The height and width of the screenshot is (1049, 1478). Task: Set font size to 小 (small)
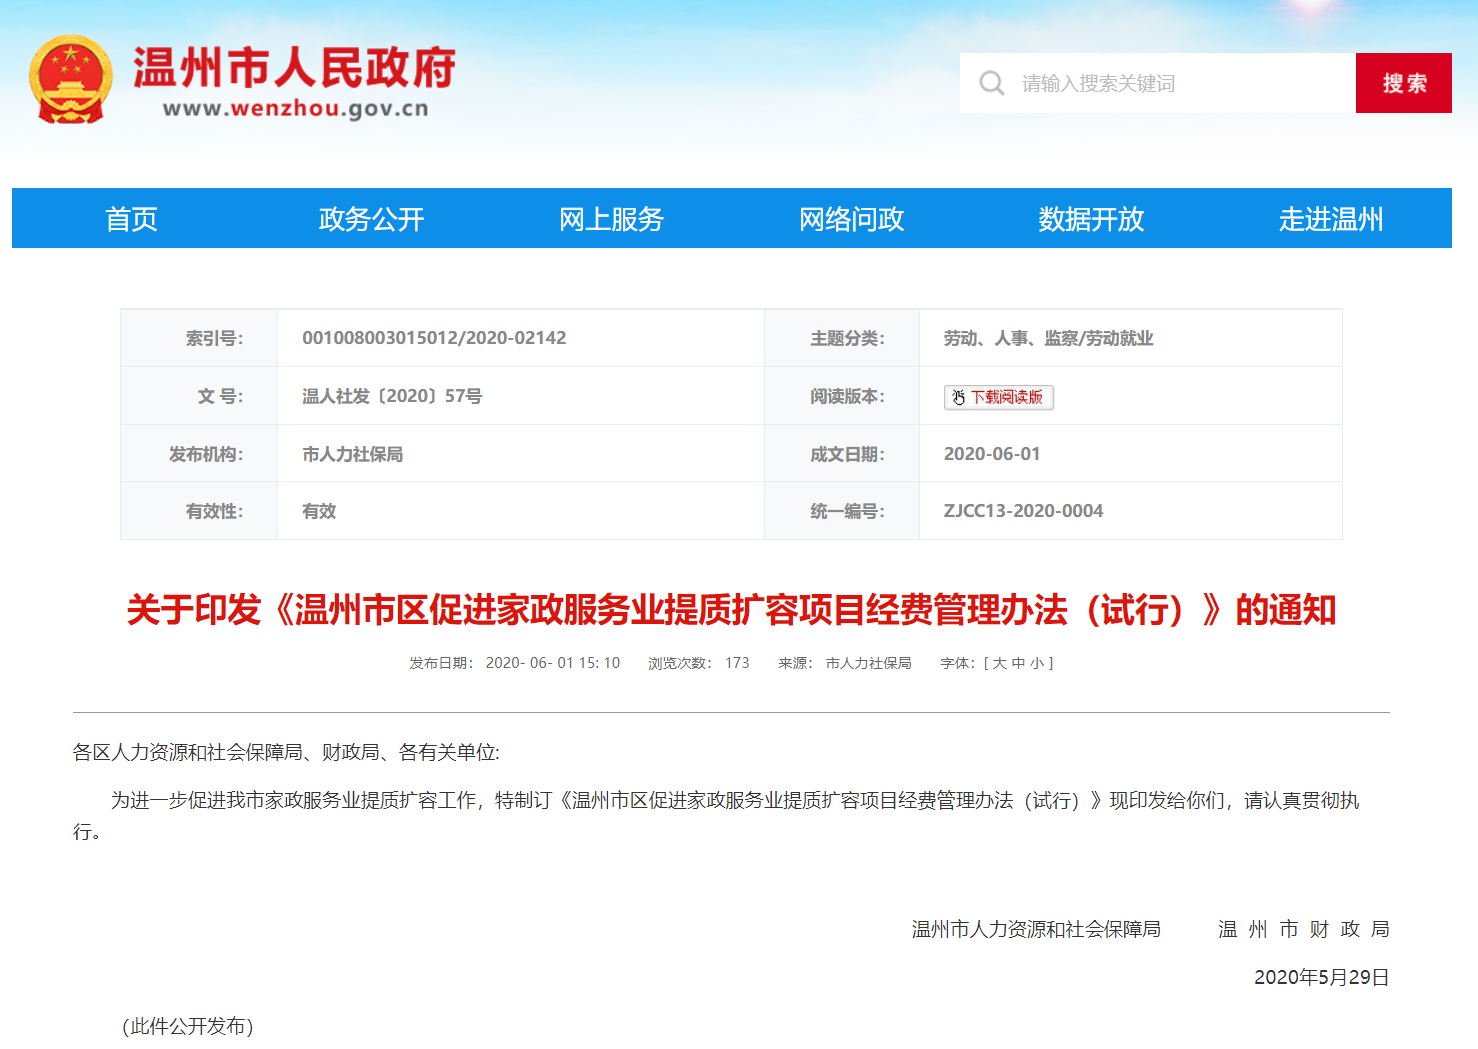(x=1037, y=663)
